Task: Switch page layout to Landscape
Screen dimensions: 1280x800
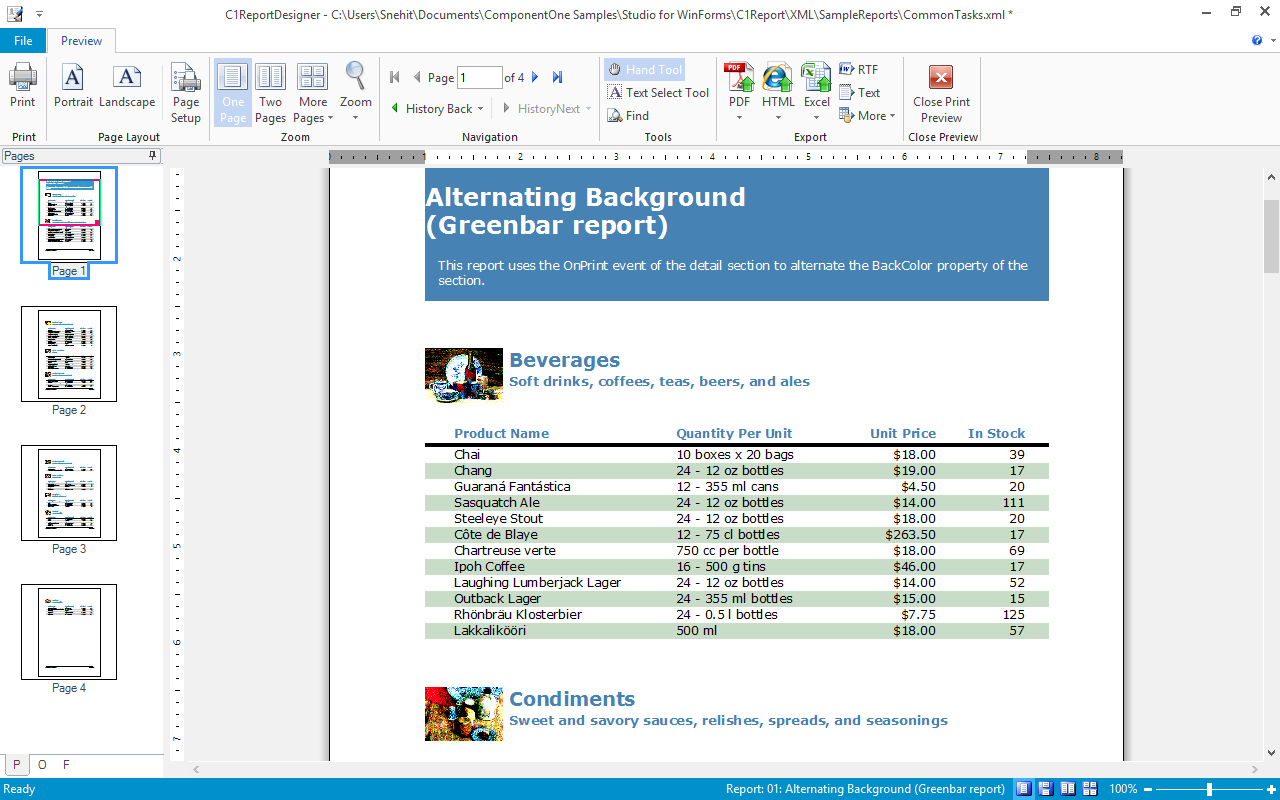Action: tap(127, 86)
